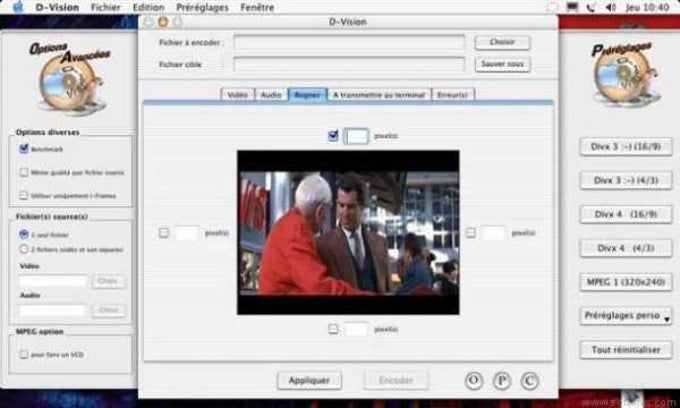The width and height of the screenshot is (680, 408).
Task: Click the bottom crop pixel field
Action: coord(356,329)
